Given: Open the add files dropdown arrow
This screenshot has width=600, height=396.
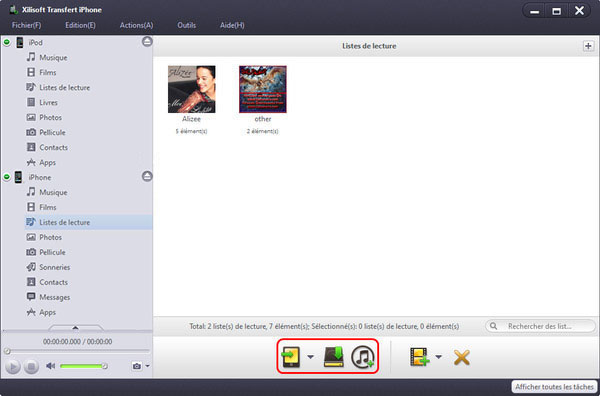Looking at the screenshot, I should tap(439, 357).
